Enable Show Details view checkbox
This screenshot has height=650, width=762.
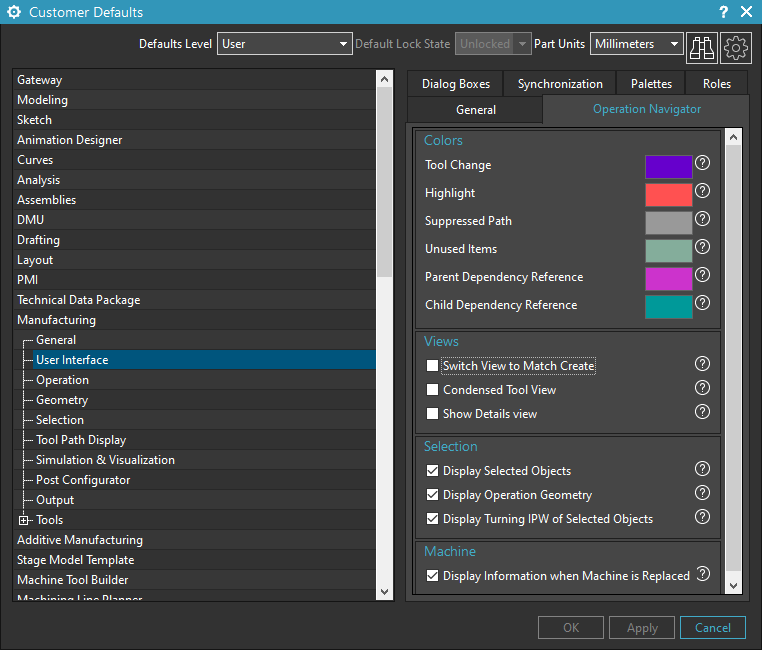[432, 414]
